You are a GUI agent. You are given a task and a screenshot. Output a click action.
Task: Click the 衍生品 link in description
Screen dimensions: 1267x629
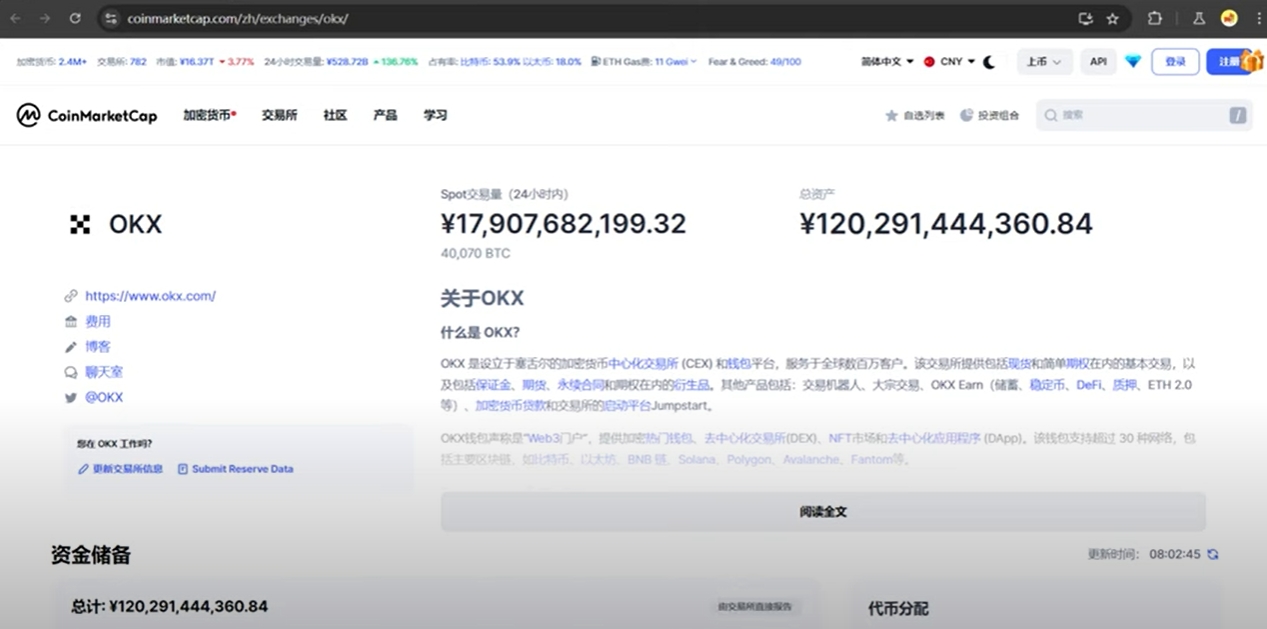point(692,385)
